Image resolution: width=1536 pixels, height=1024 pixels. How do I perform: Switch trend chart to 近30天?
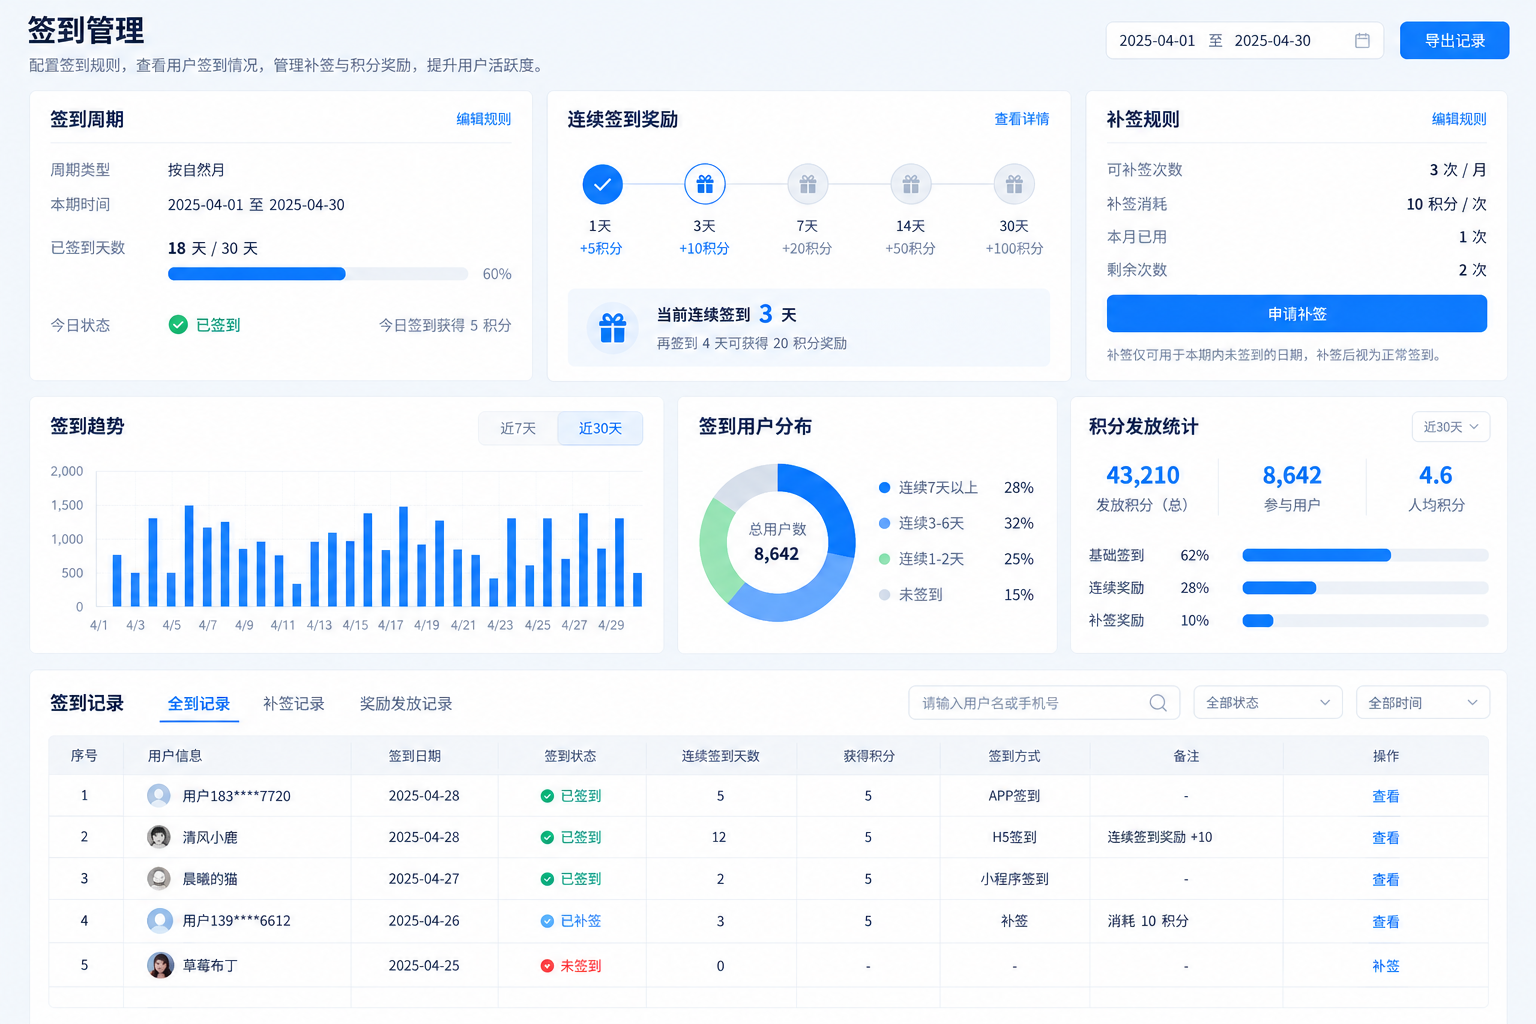tap(600, 428)
